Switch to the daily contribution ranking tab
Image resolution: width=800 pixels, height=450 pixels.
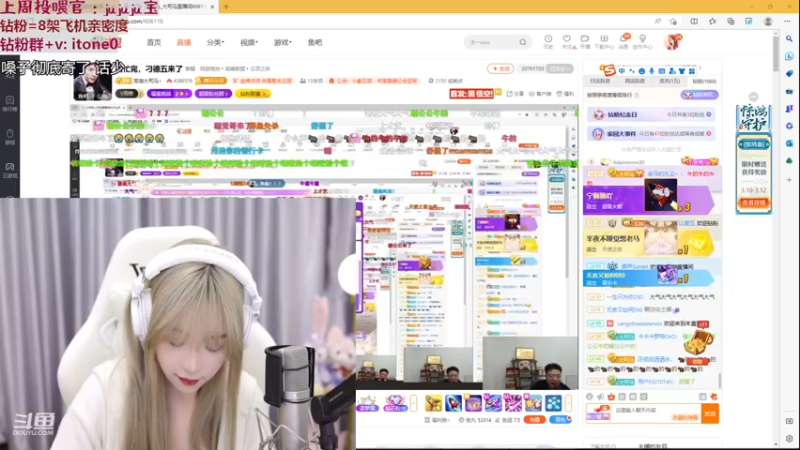click(600, 81)
